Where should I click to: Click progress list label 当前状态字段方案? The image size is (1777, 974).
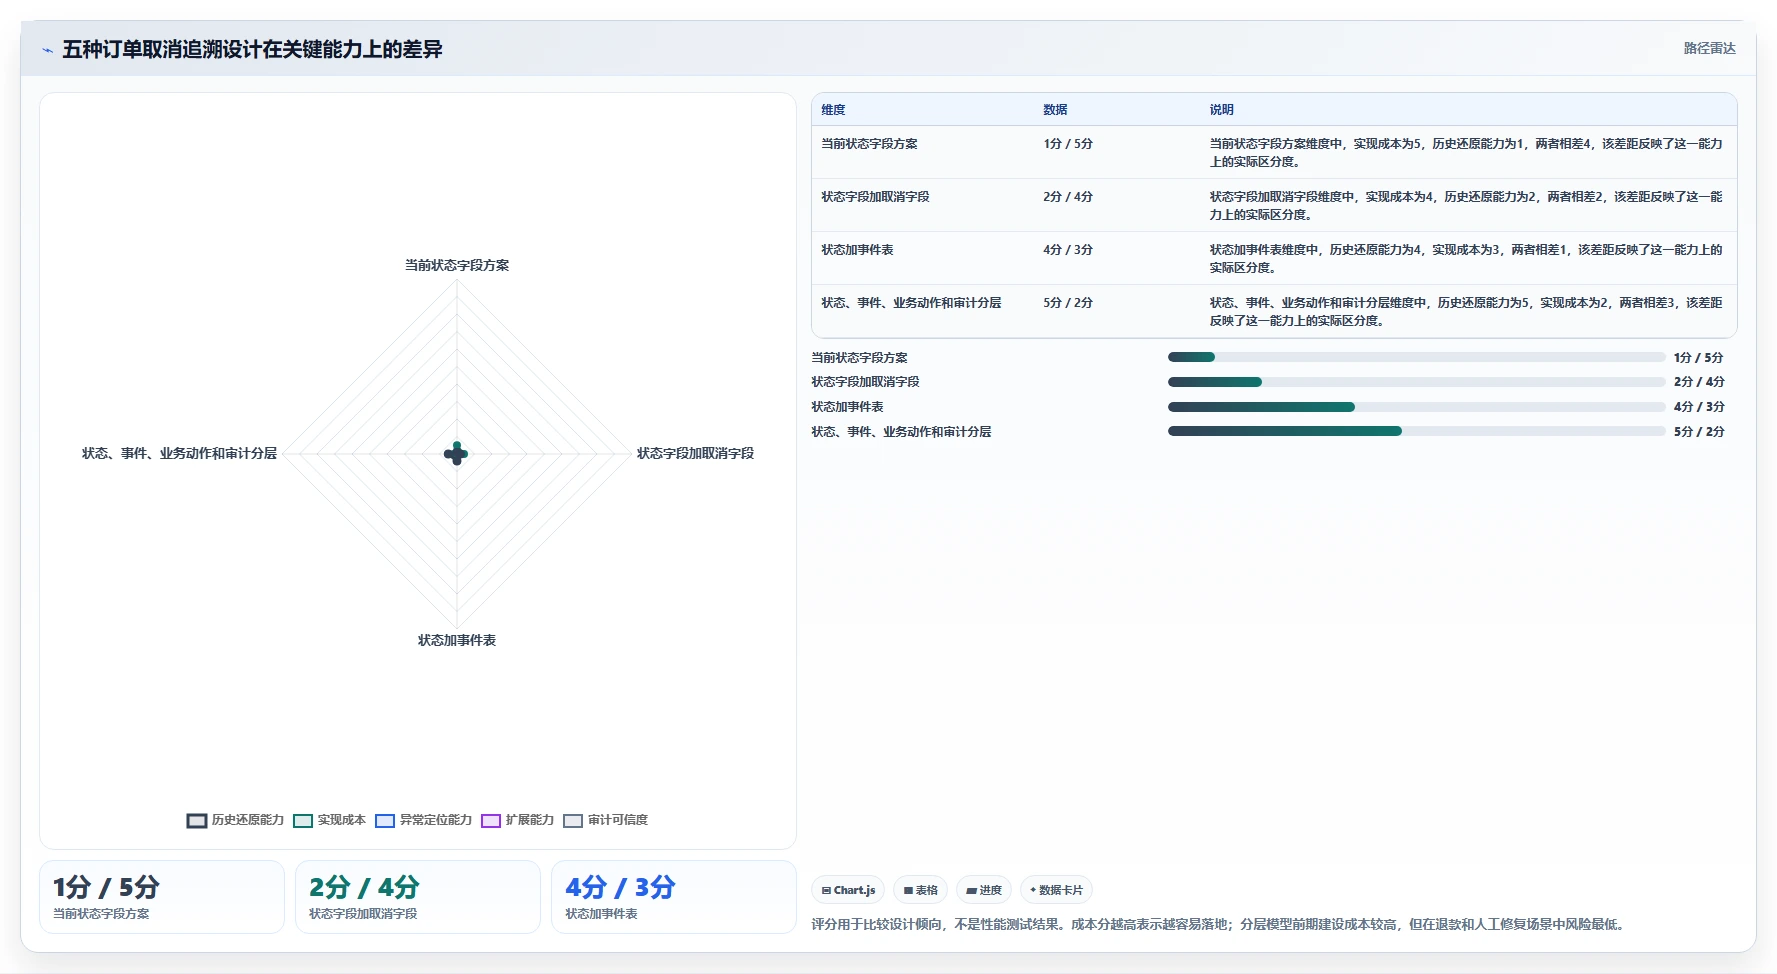(859, 358)
